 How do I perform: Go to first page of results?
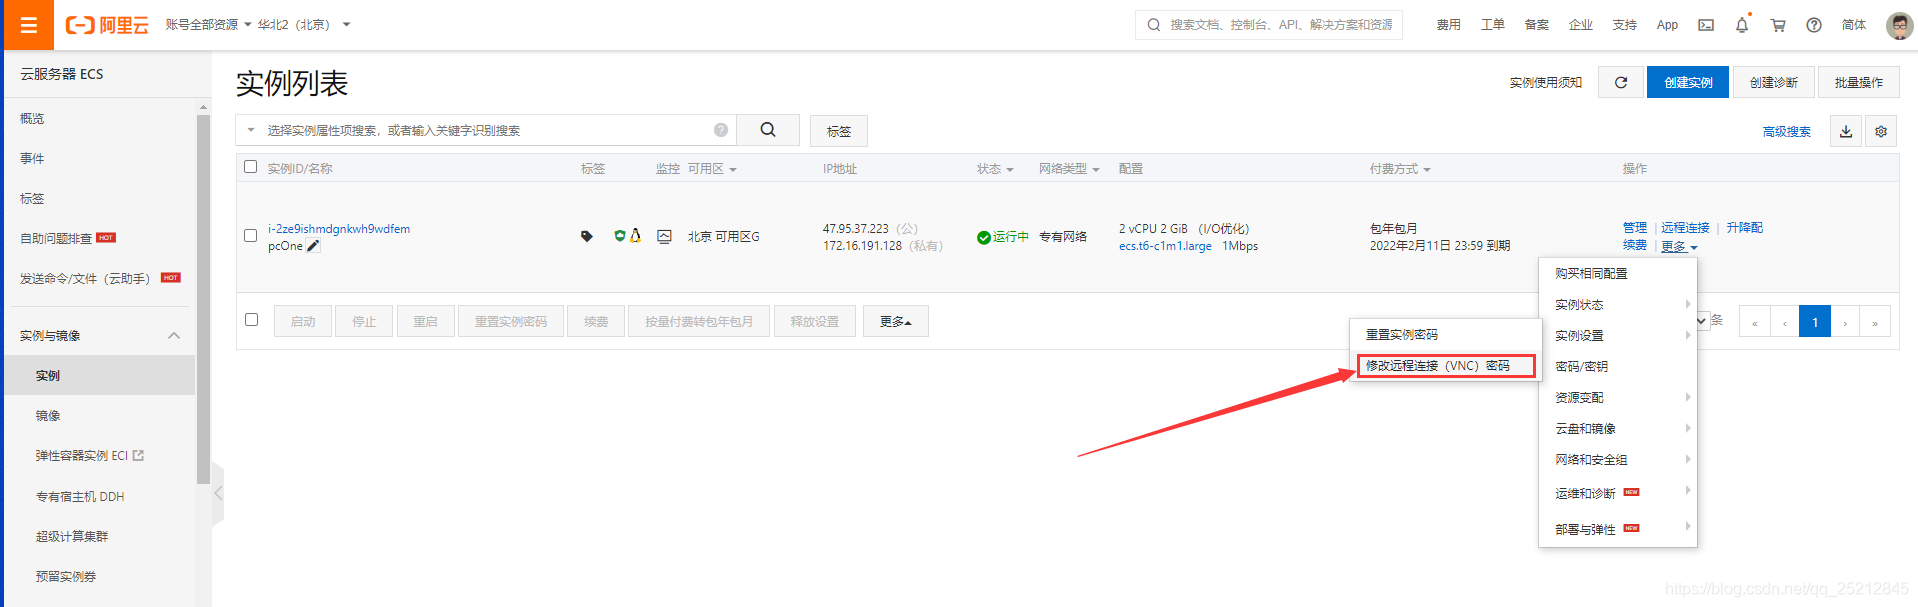[x=1755, y=322]
